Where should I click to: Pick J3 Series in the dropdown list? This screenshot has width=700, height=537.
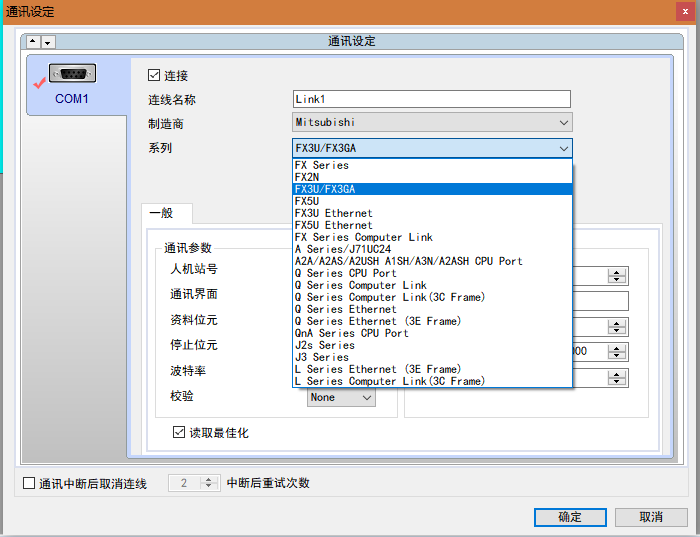point(321,357)
